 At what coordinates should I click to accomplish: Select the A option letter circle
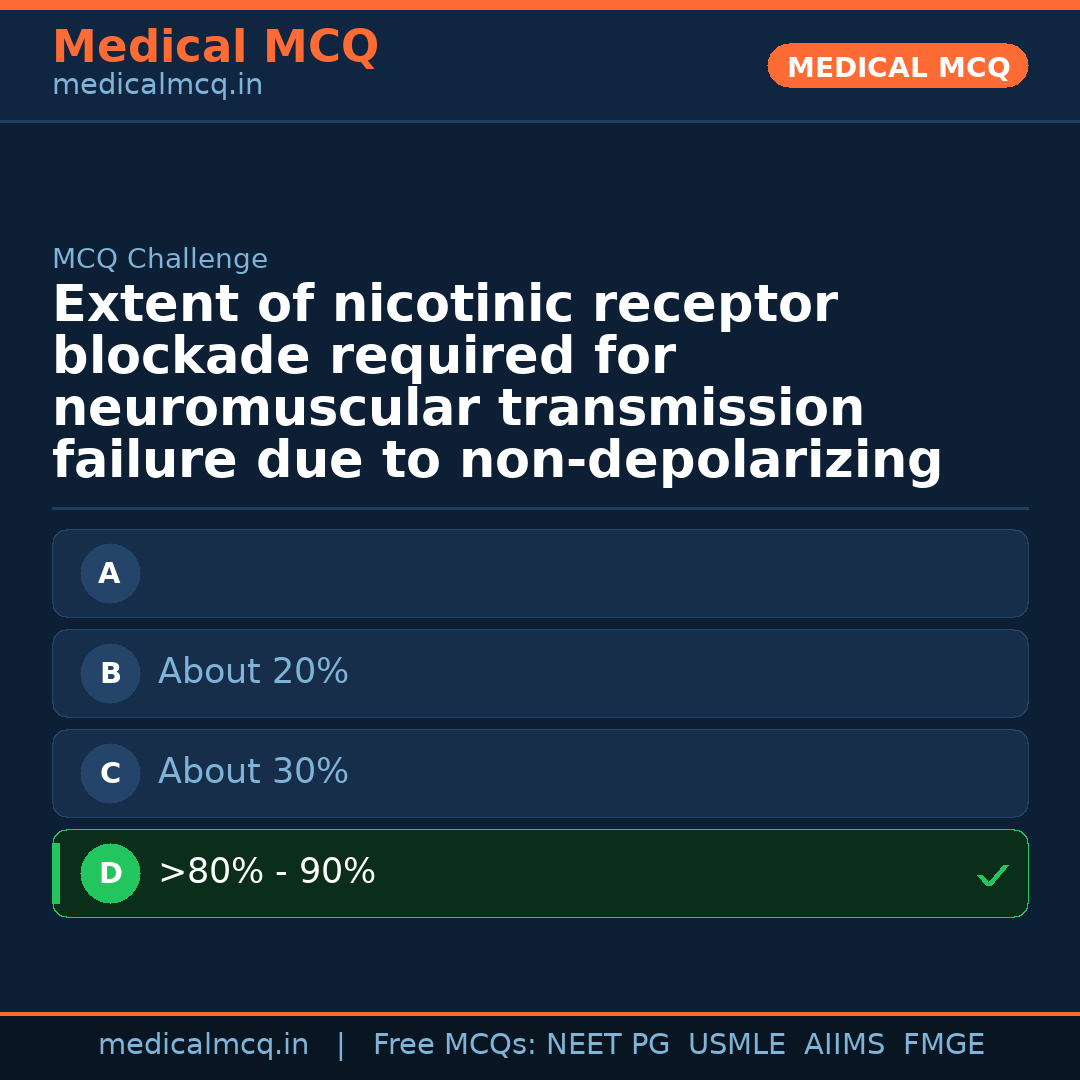point(110,574)
